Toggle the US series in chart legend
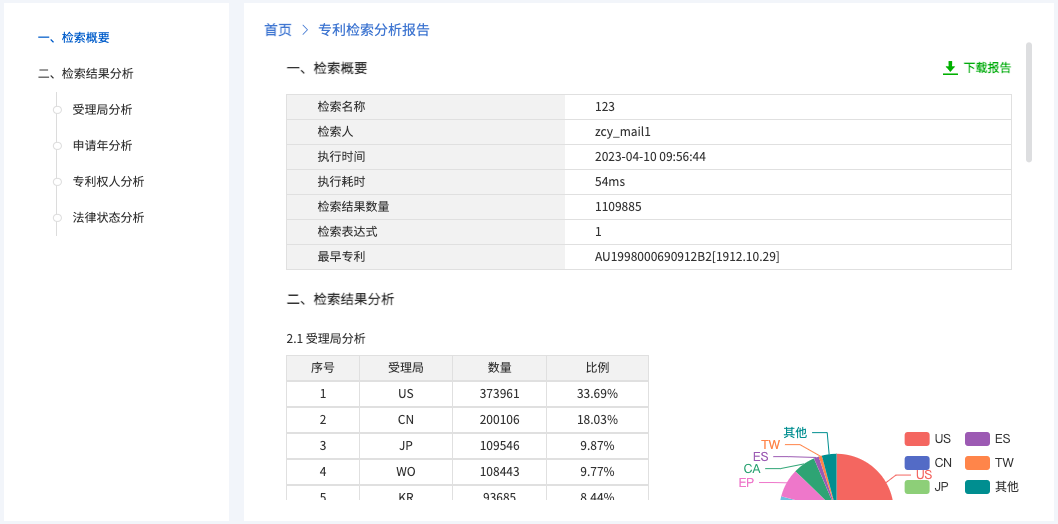1058x524 pixels. tap(928, 439)
